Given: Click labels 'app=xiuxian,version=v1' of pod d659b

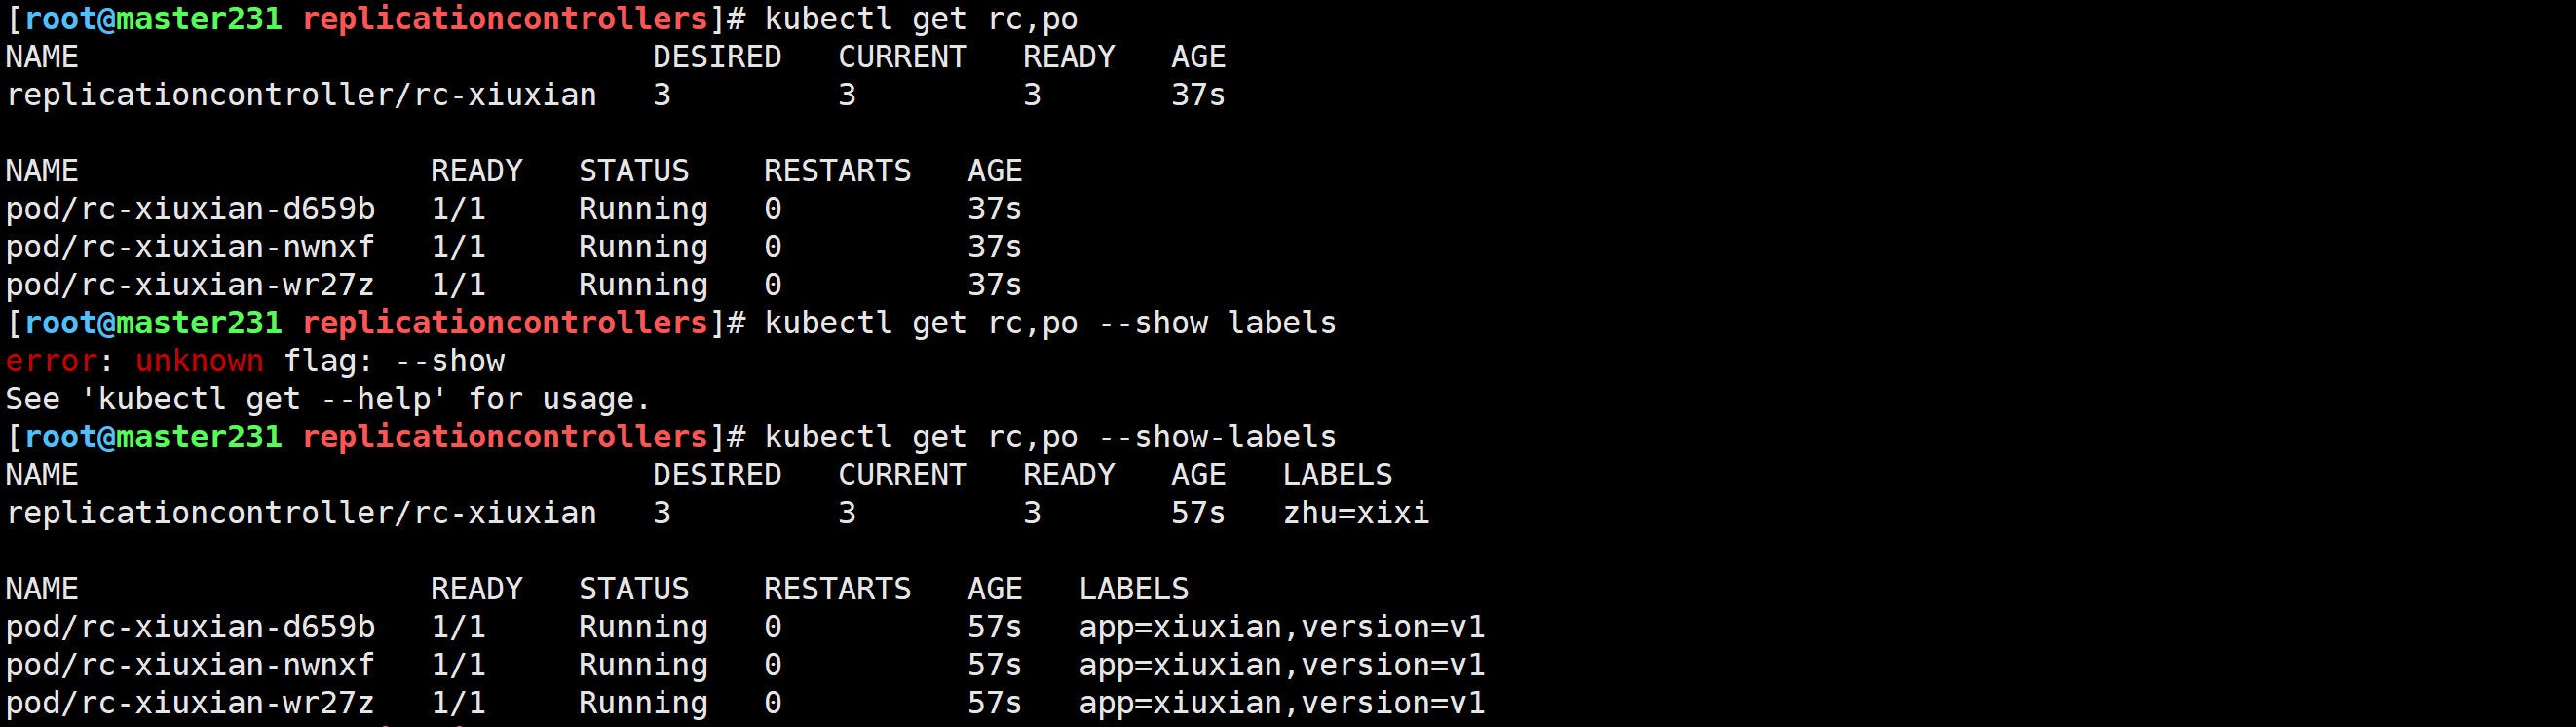Looking at the screenshot, I should point(1282,627).
